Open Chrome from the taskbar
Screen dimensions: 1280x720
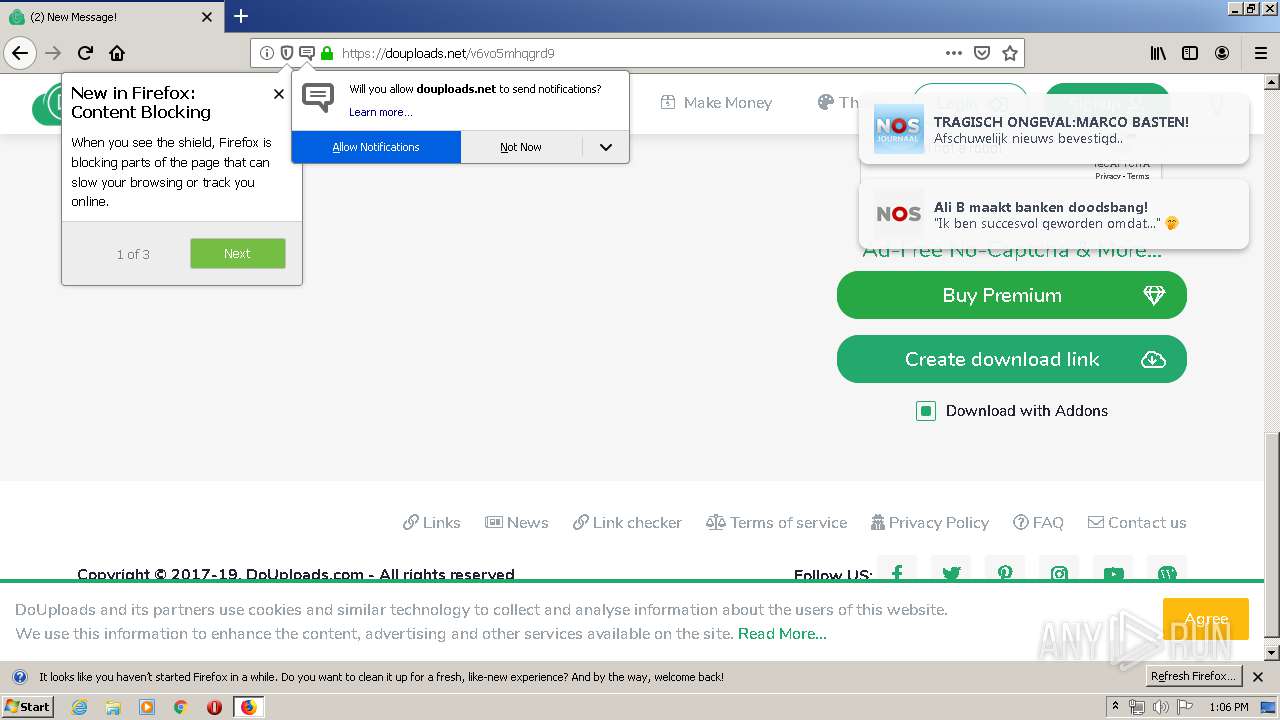[180, 707]
